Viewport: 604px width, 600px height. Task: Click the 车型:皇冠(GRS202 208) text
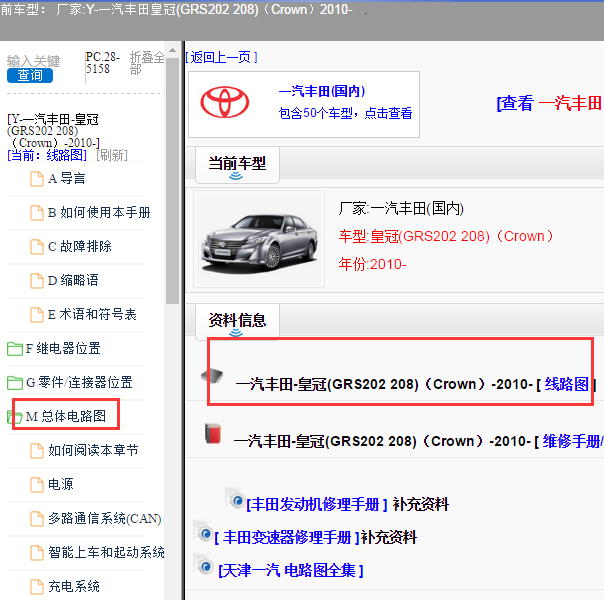pos(446,236)
